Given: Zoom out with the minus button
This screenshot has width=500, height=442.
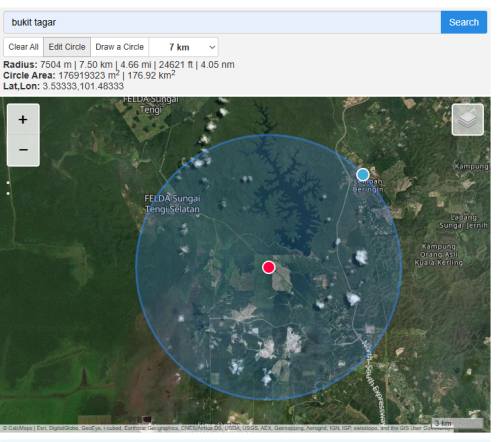Looking at the screenshot, I should (23, 150).
